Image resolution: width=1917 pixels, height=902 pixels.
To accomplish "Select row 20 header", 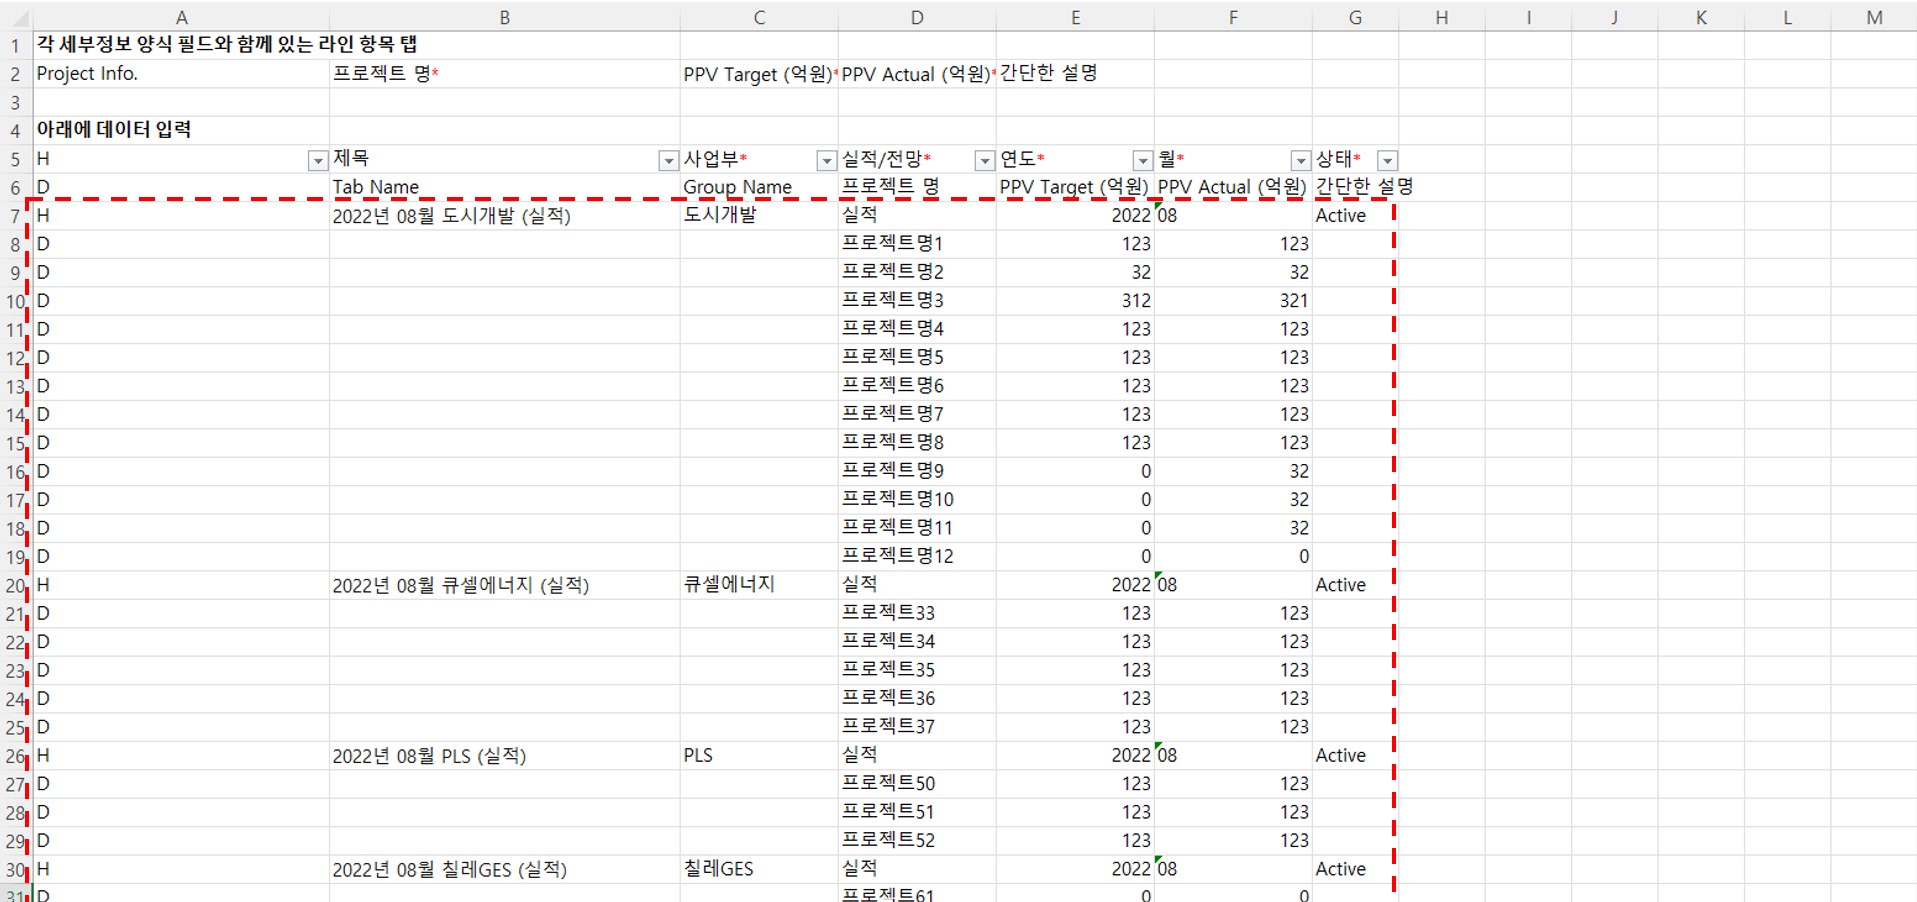I will (x=15, y=586).
